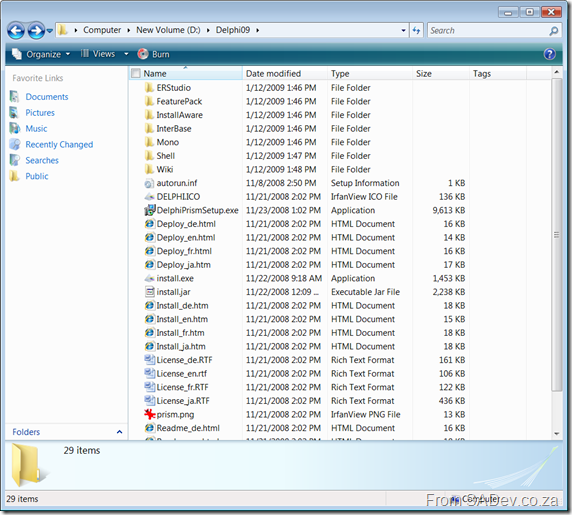This screenshot has height=515, width=572.
Task: Select the License_en.rtf file name
Action: click(x=182, y=374)
